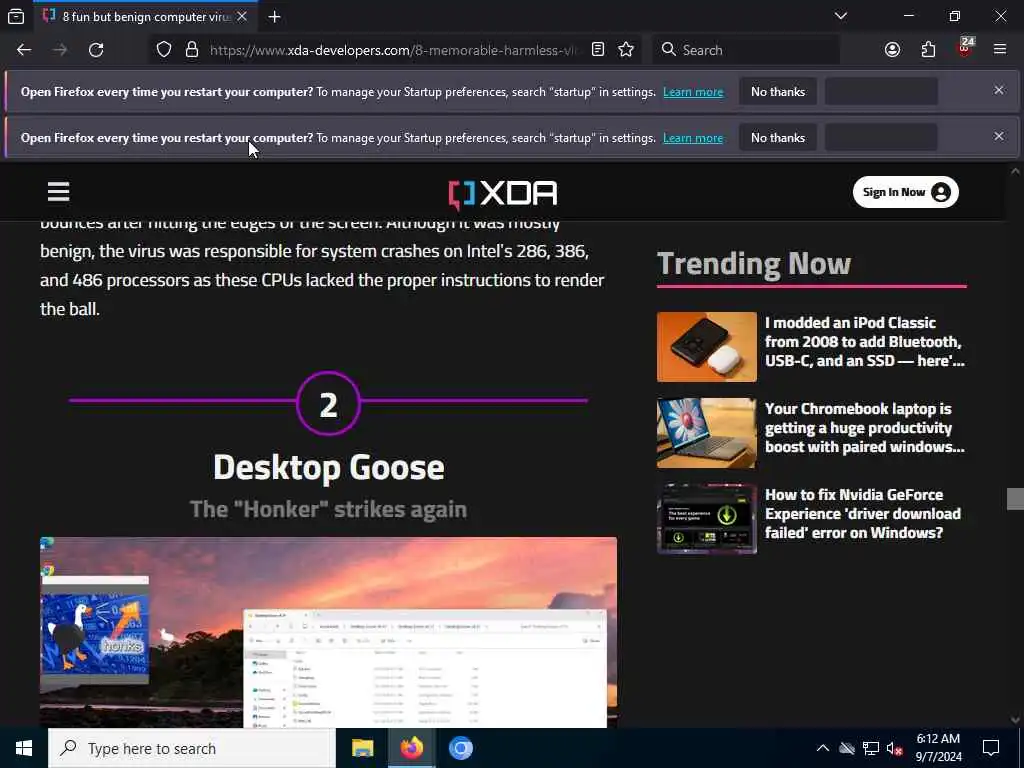This screenshot has width=1024, height=768.
Task: Show hidden system tray icons
Action: (x=823, y=748)
